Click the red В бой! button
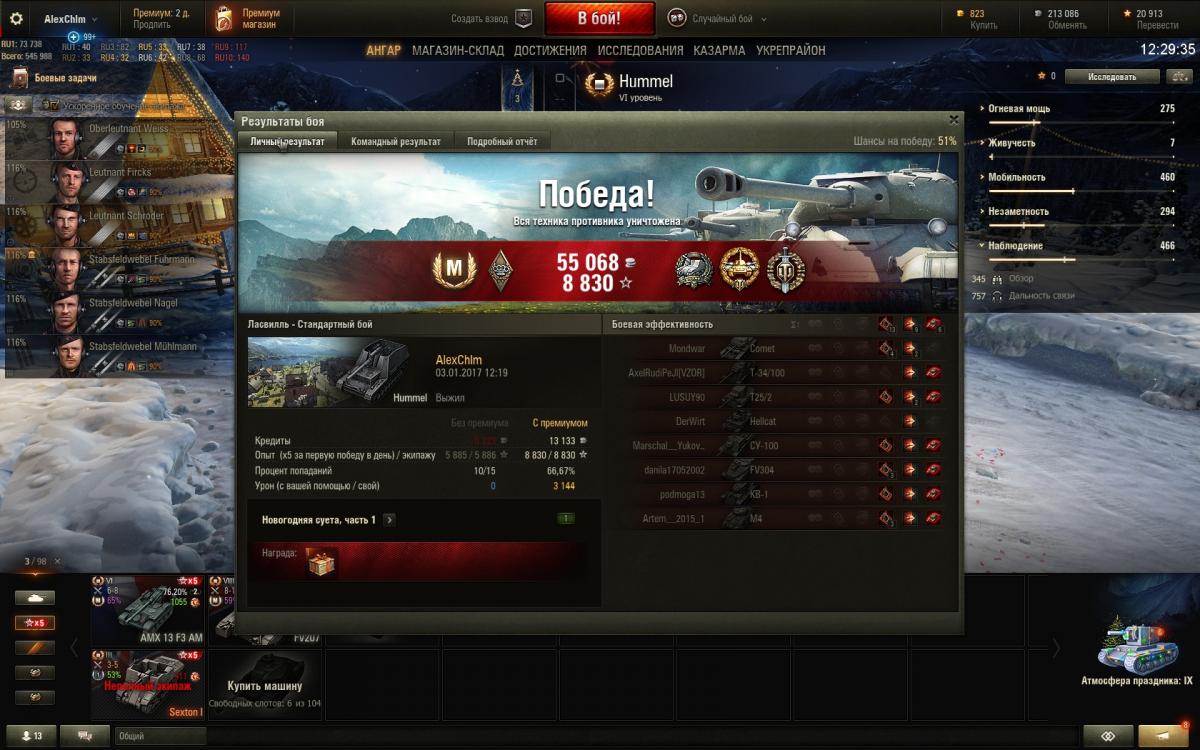 [600, 18]
